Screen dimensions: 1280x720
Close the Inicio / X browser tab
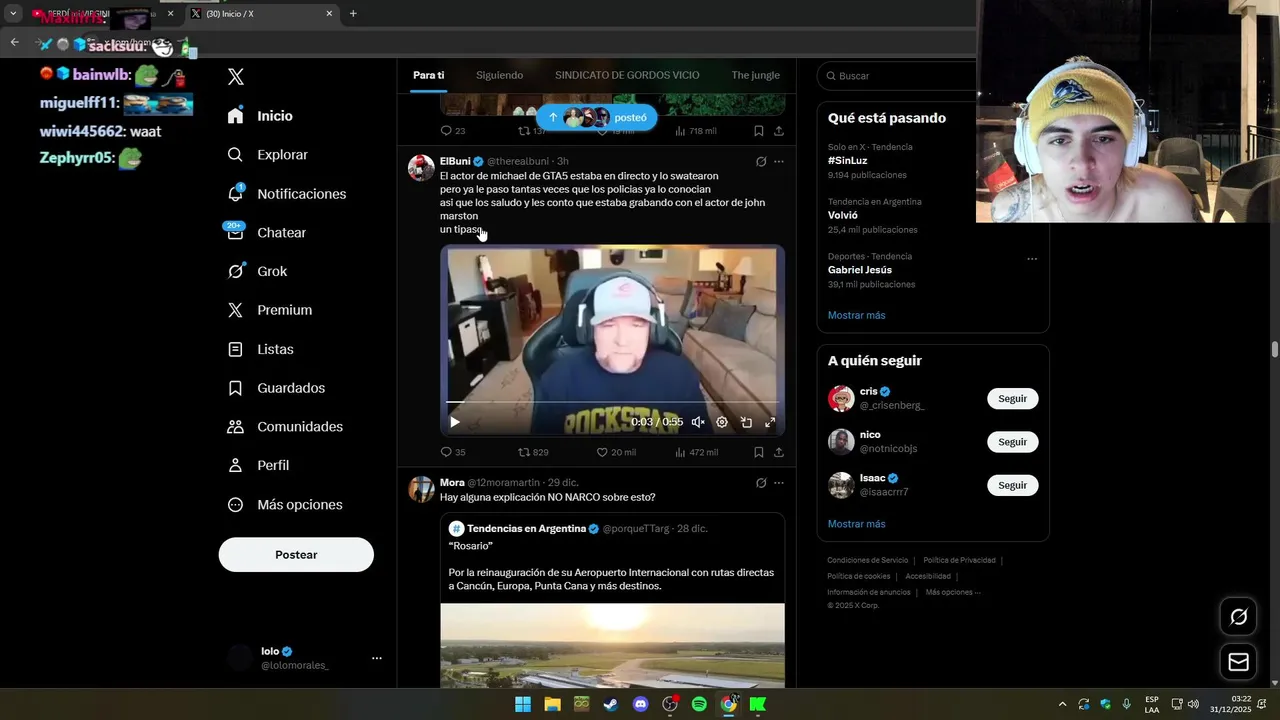coord(329,14)
